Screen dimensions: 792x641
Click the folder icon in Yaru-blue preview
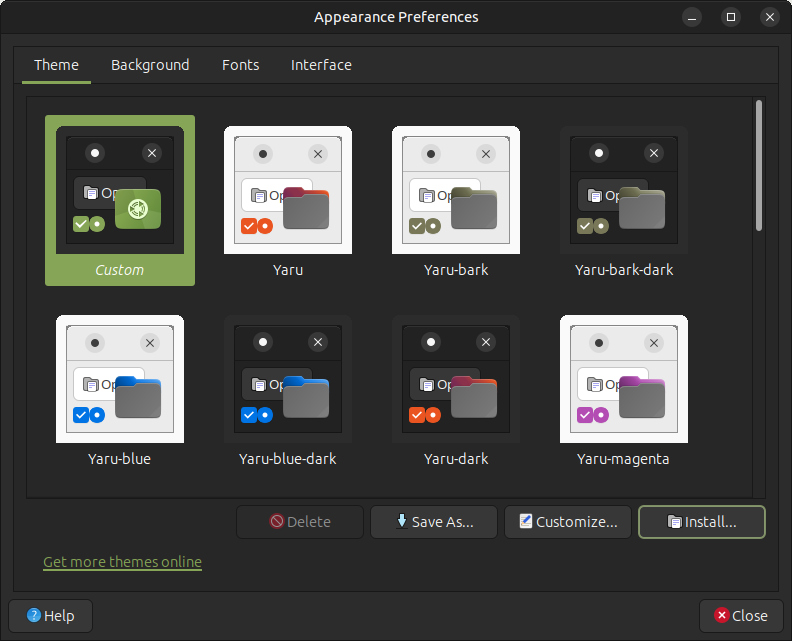coord(138,396)
